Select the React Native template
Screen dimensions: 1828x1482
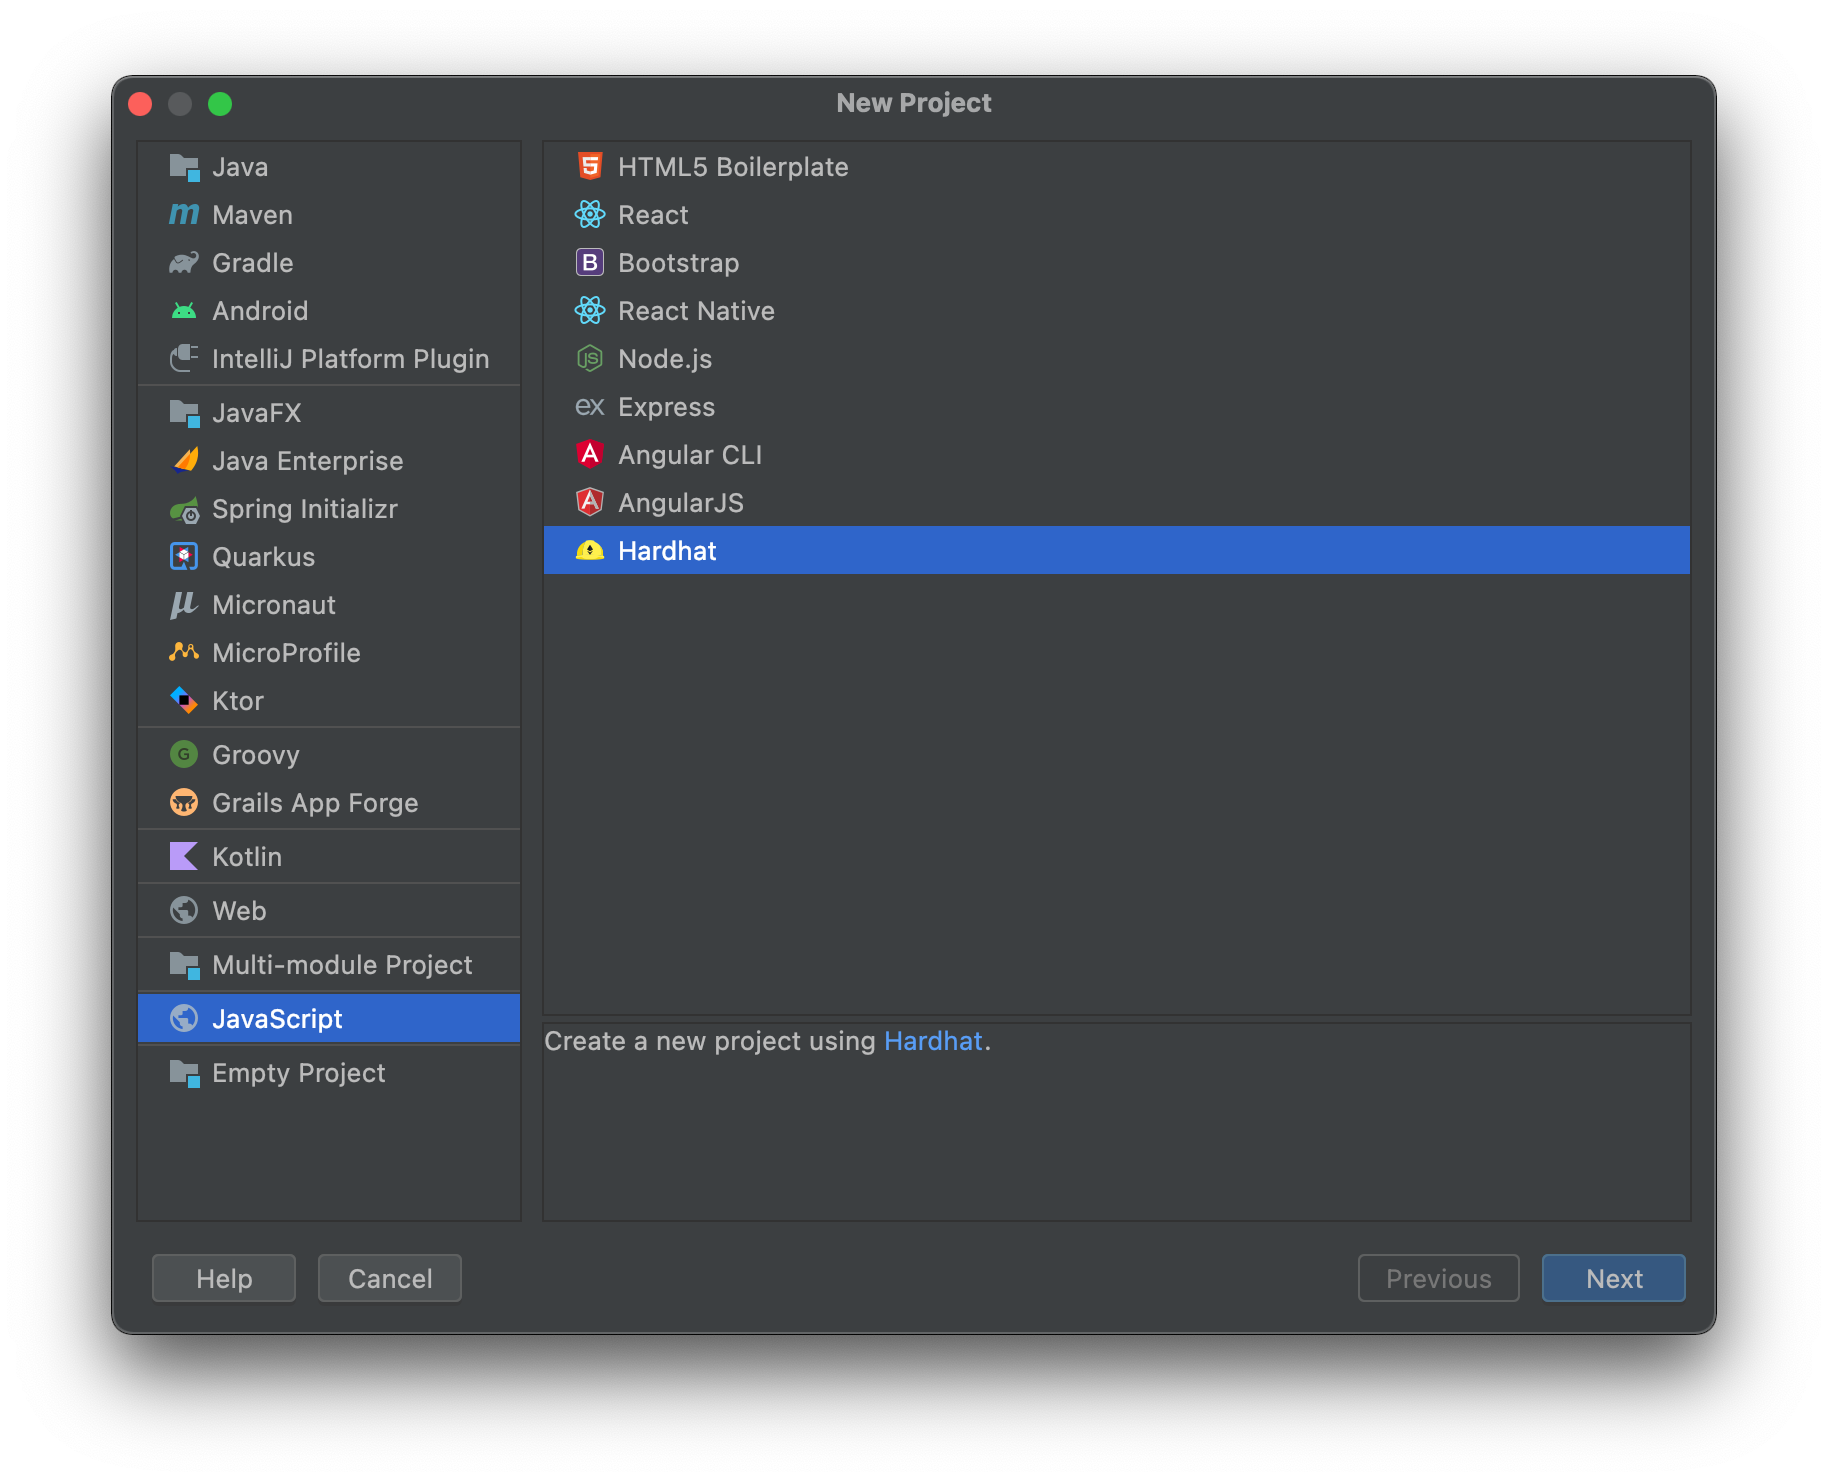1117,311
